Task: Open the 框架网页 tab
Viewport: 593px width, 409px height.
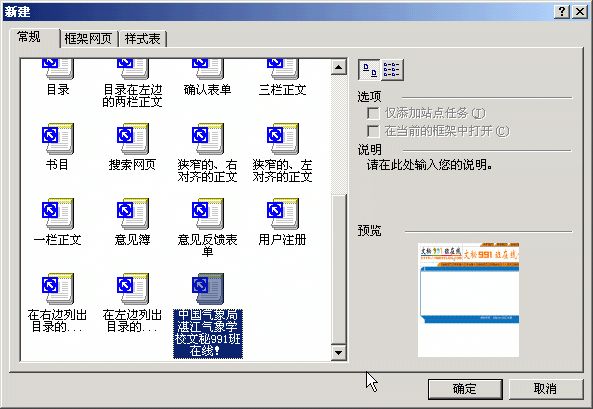Action: 88,39
